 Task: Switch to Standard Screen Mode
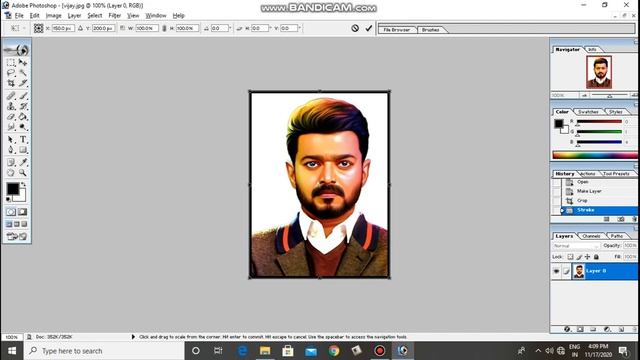click(9, 224)
